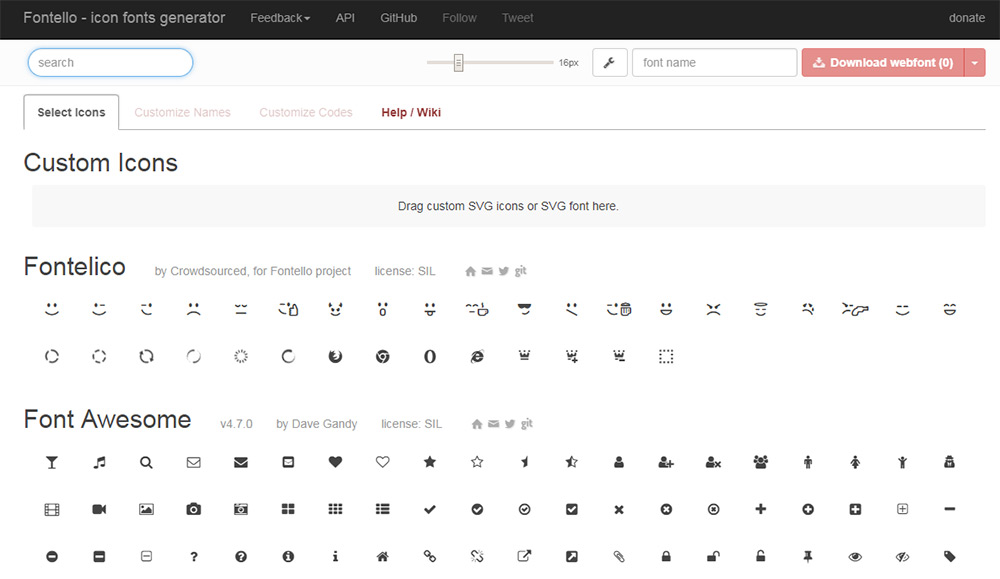Click the thumb-tack pin icon

(808, 556)
